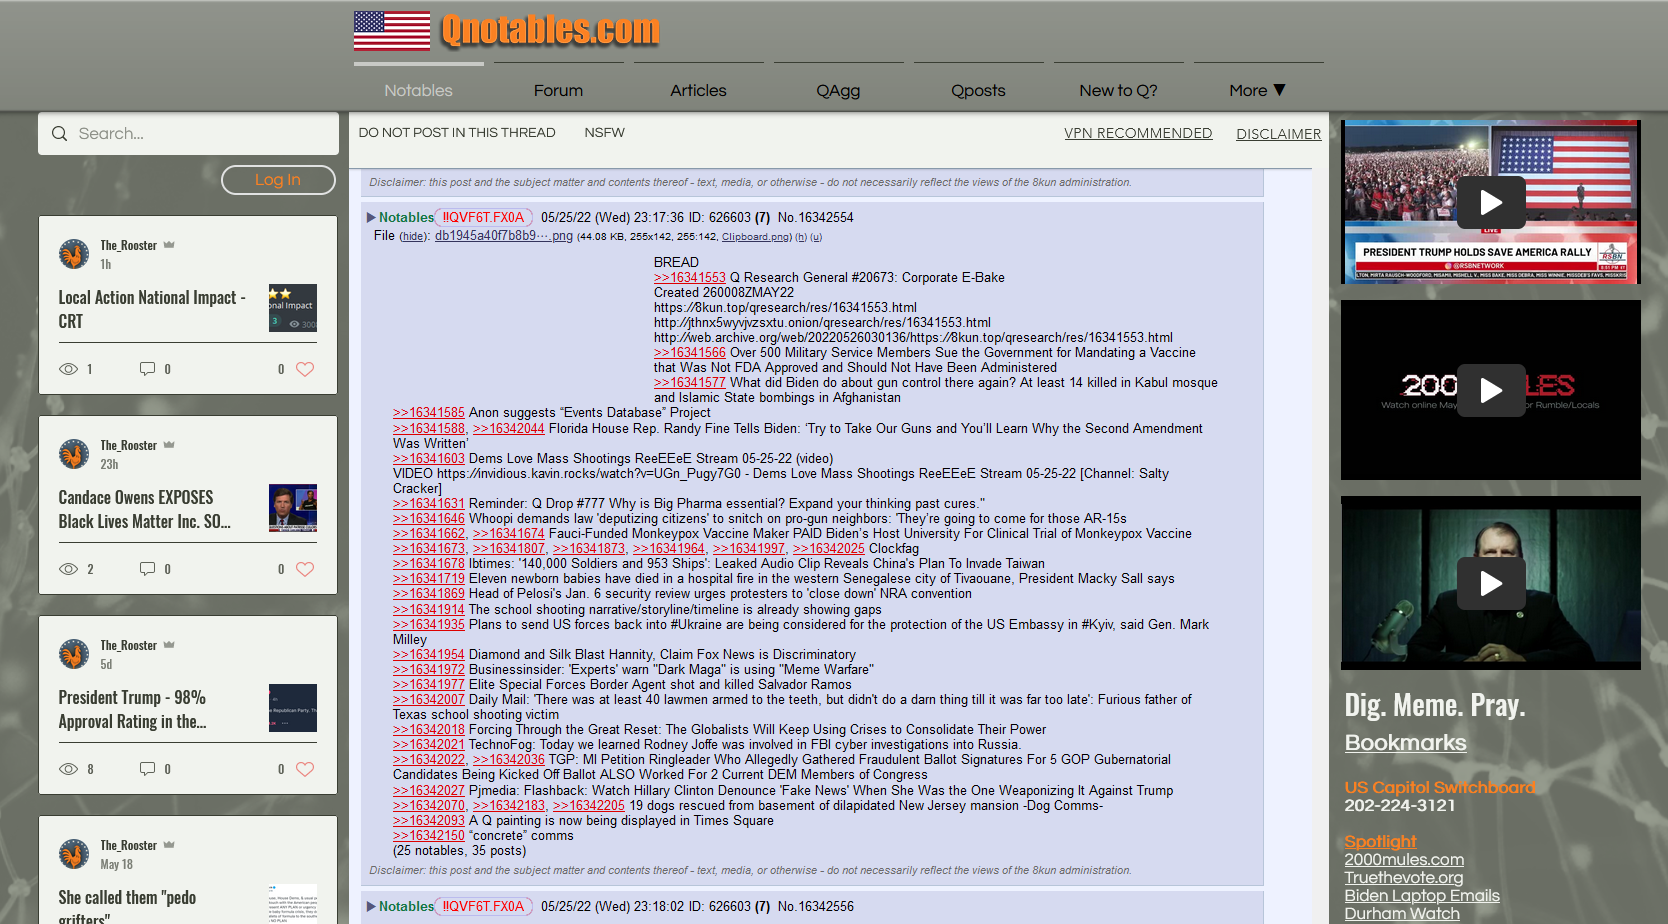Open the Spotlight link
Viewport: 1668px width, 924px height.
1380,842
